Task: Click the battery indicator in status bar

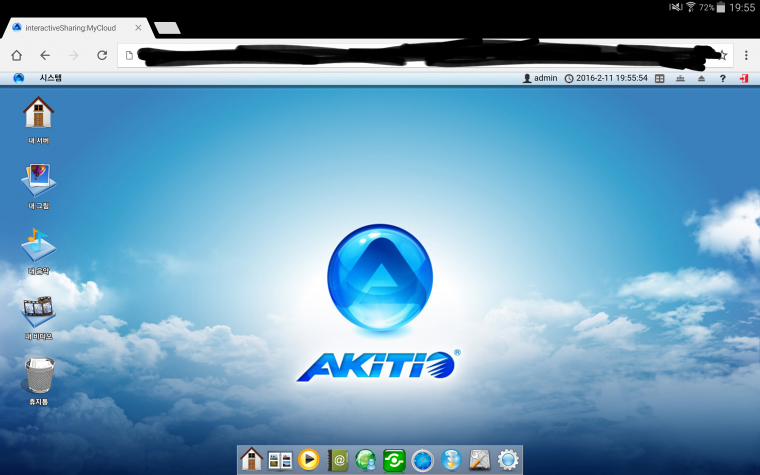Action: point(721,7)
